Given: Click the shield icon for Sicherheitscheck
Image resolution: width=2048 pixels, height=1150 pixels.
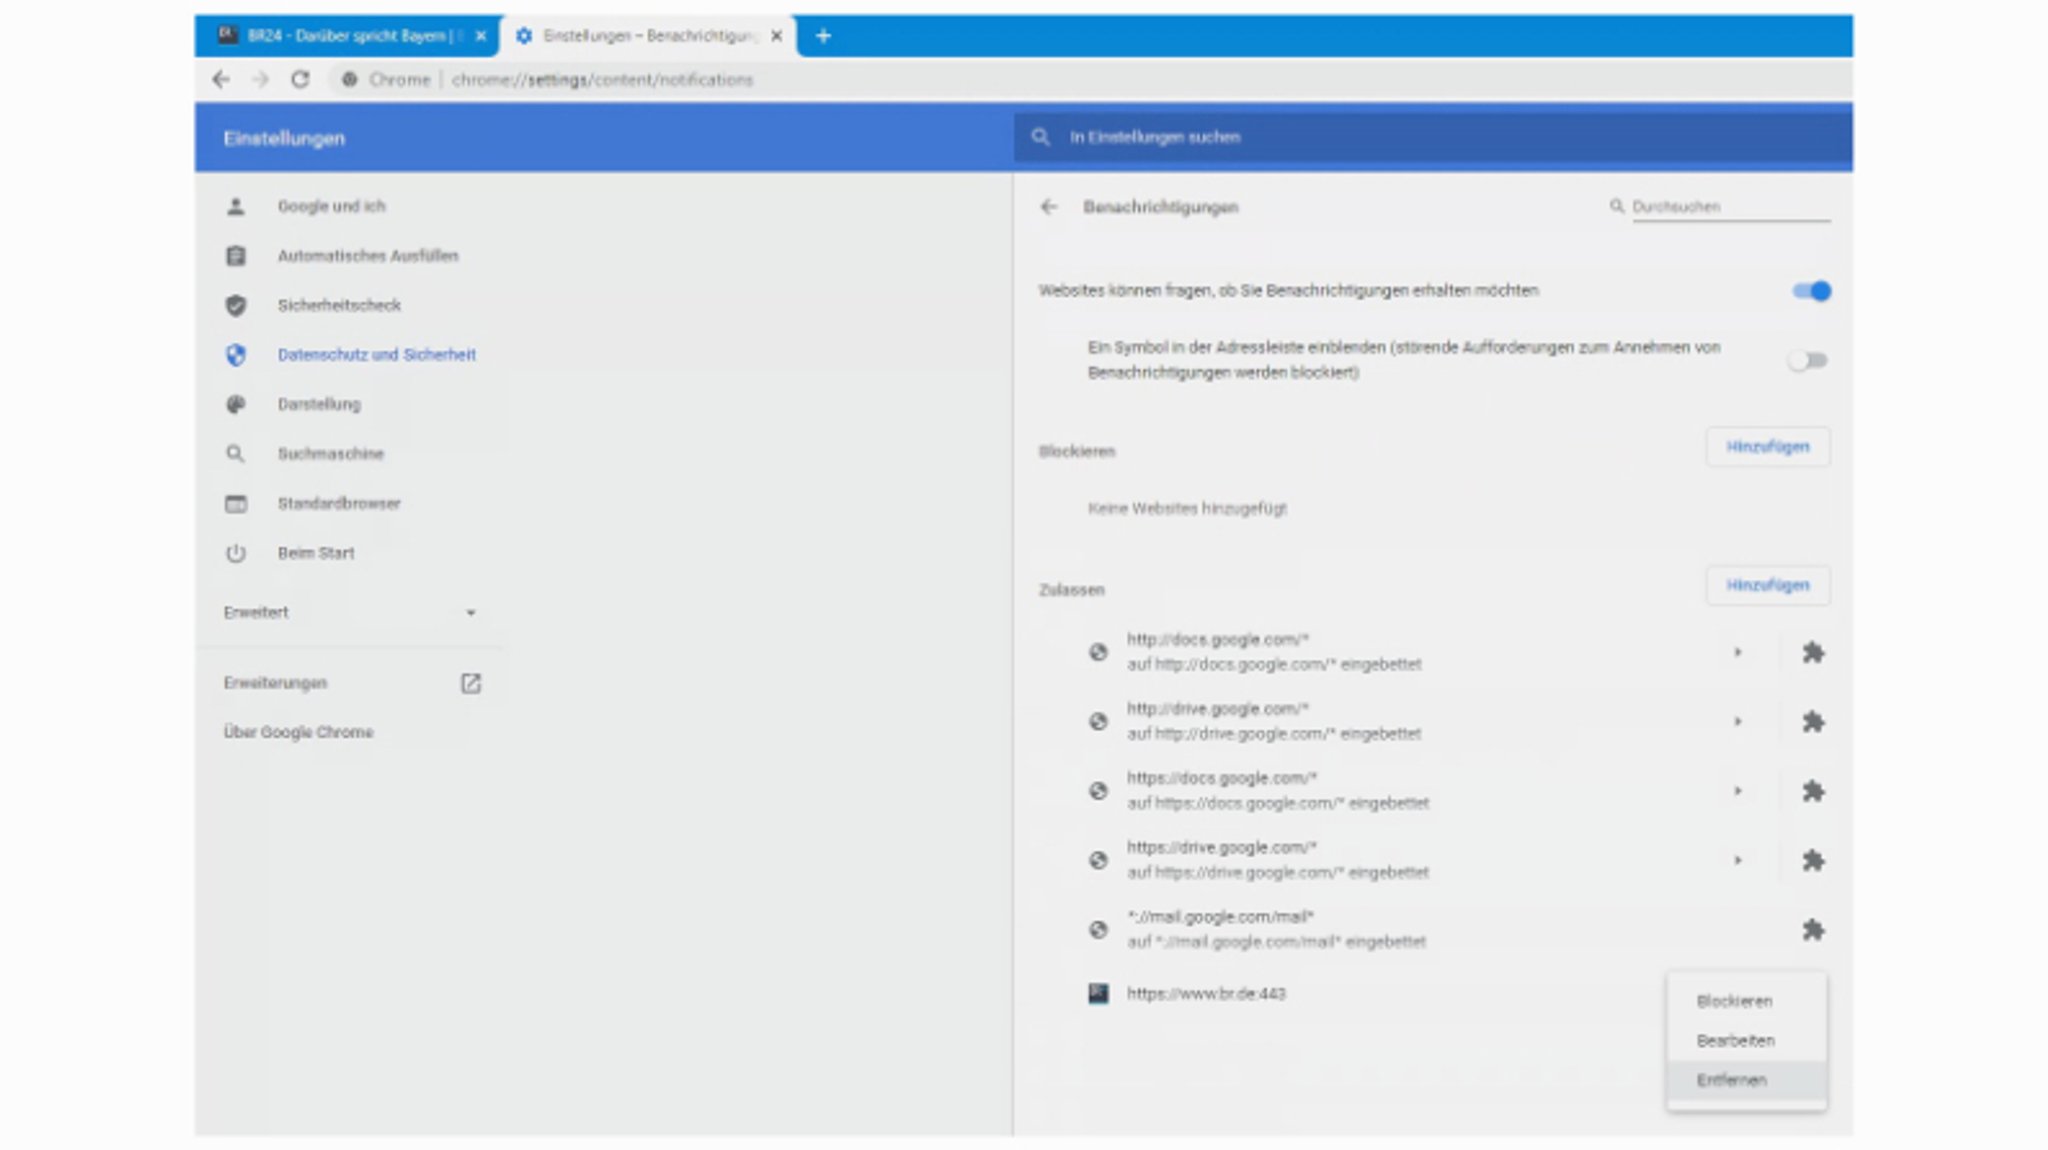Looking at the screenshot, I should tap(236, 305).
